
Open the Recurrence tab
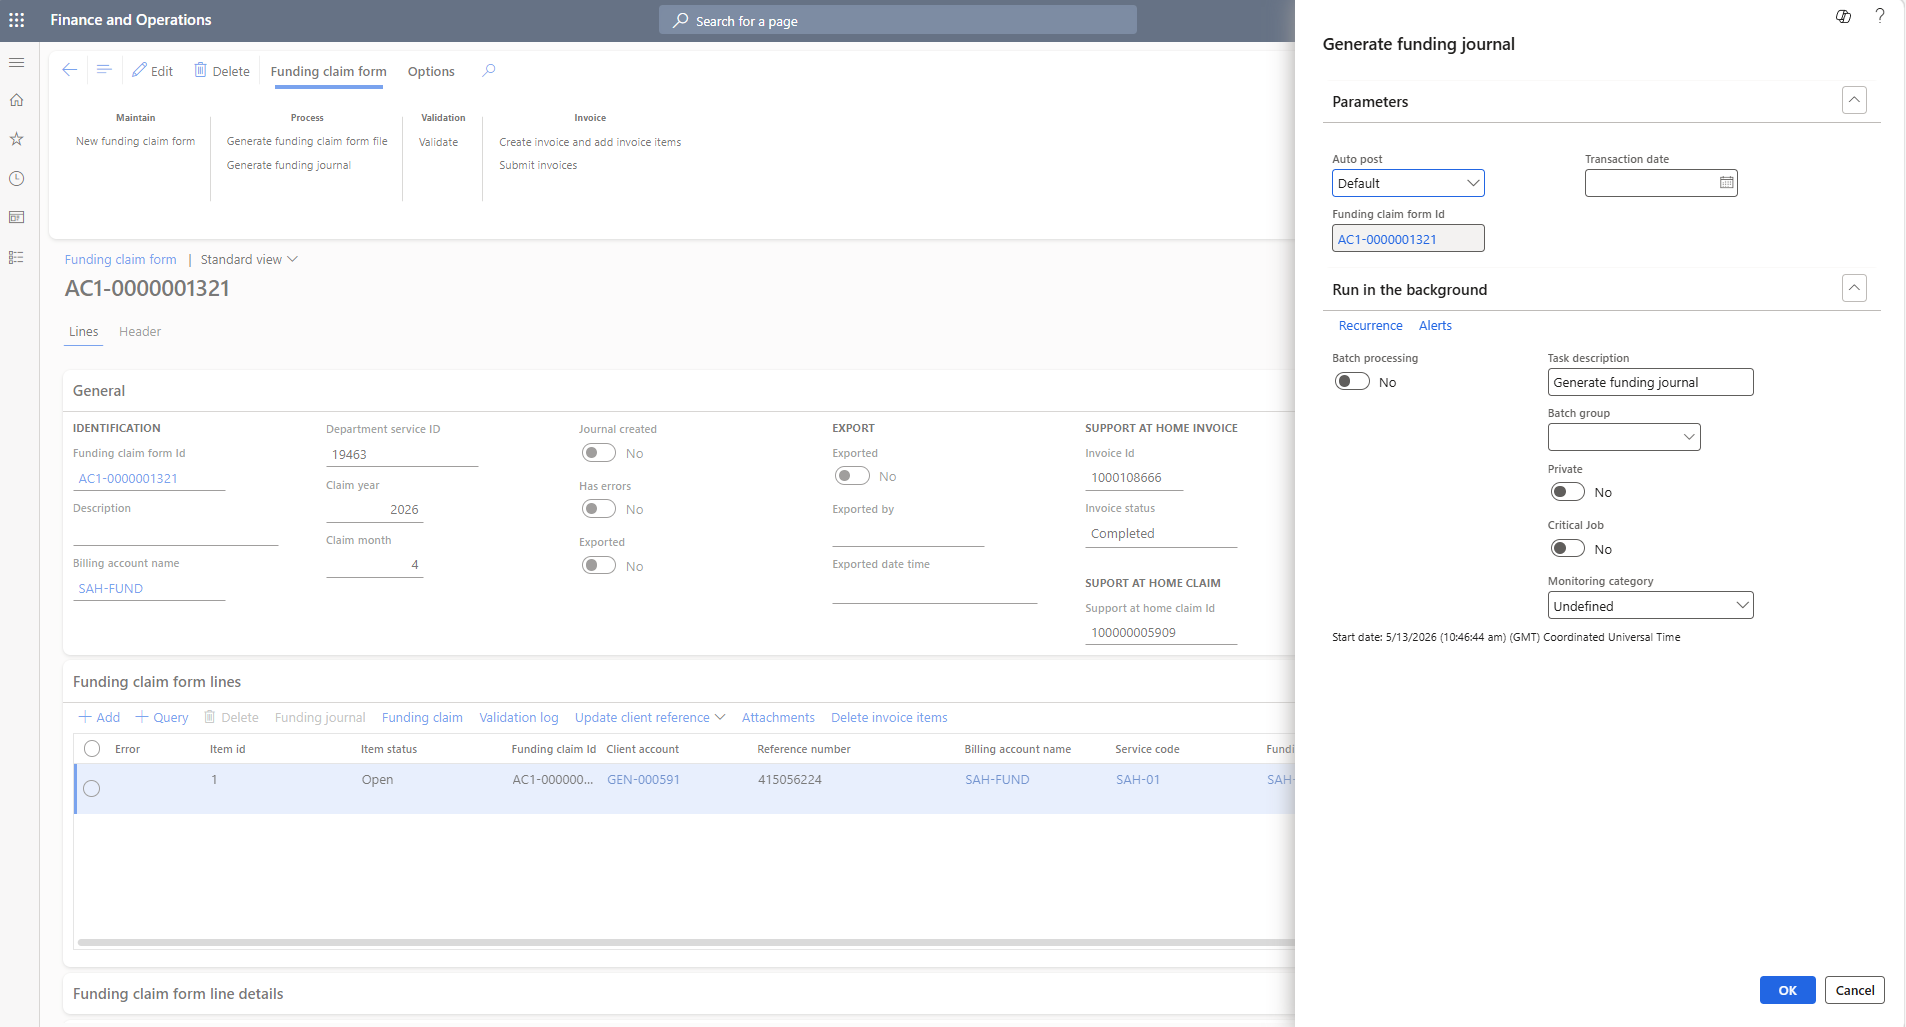point(1370,326)
